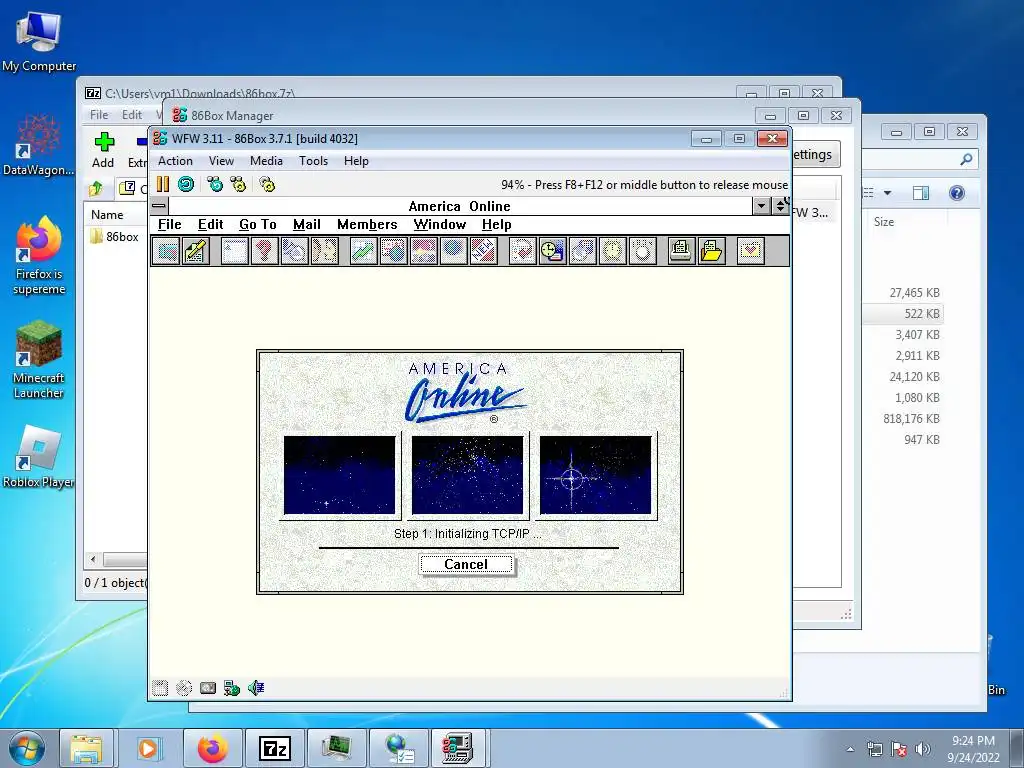Image resolution: width=1024 pixels, height=768 pixels.
Task: Open 7-Zip from the taskbar
Action: click(274, 748)
